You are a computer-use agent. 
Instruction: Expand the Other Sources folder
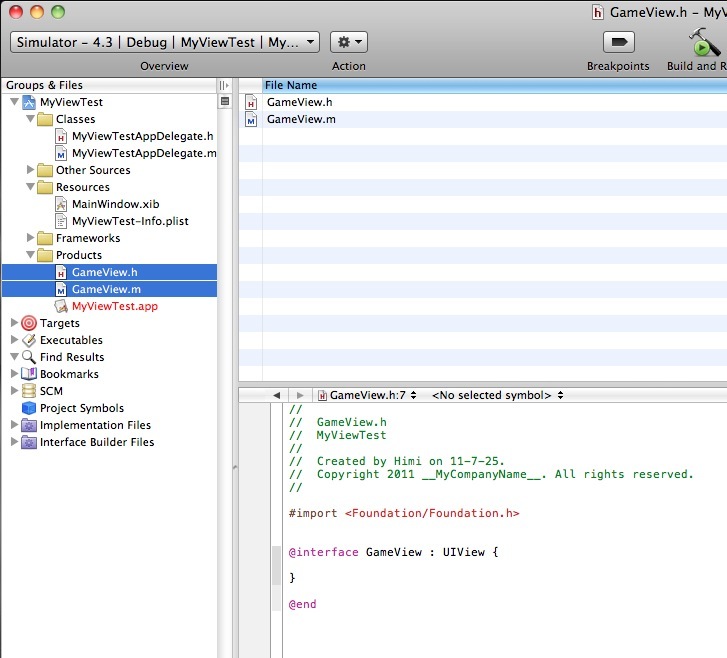pos(31,170)
